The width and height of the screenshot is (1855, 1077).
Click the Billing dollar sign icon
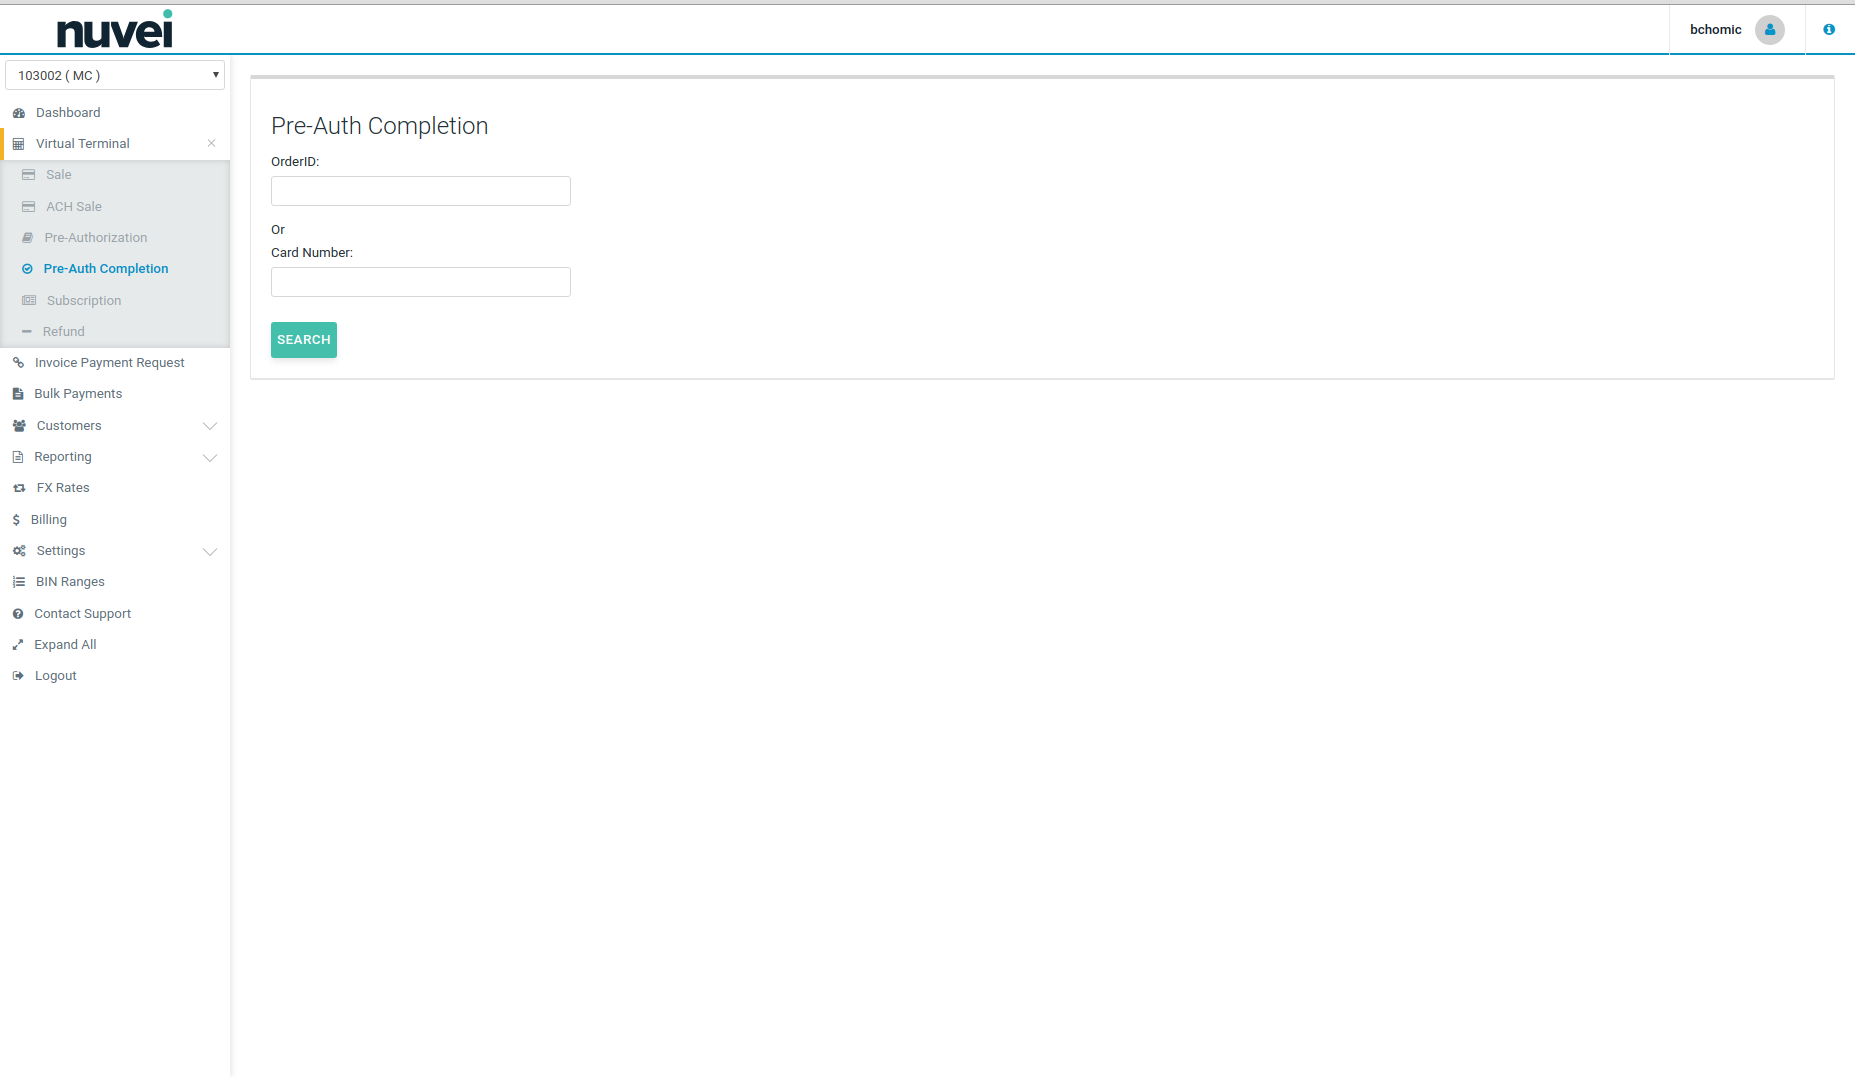click(x=16, y=520)
